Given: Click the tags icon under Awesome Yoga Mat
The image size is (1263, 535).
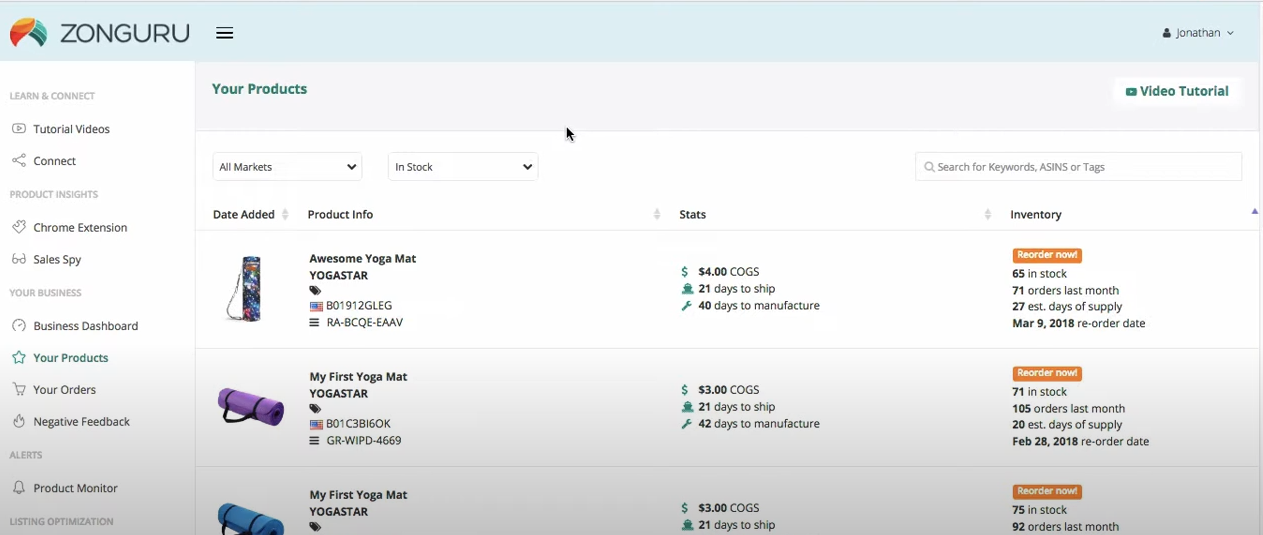Looking at the screenshot, I should coord(315,291).
